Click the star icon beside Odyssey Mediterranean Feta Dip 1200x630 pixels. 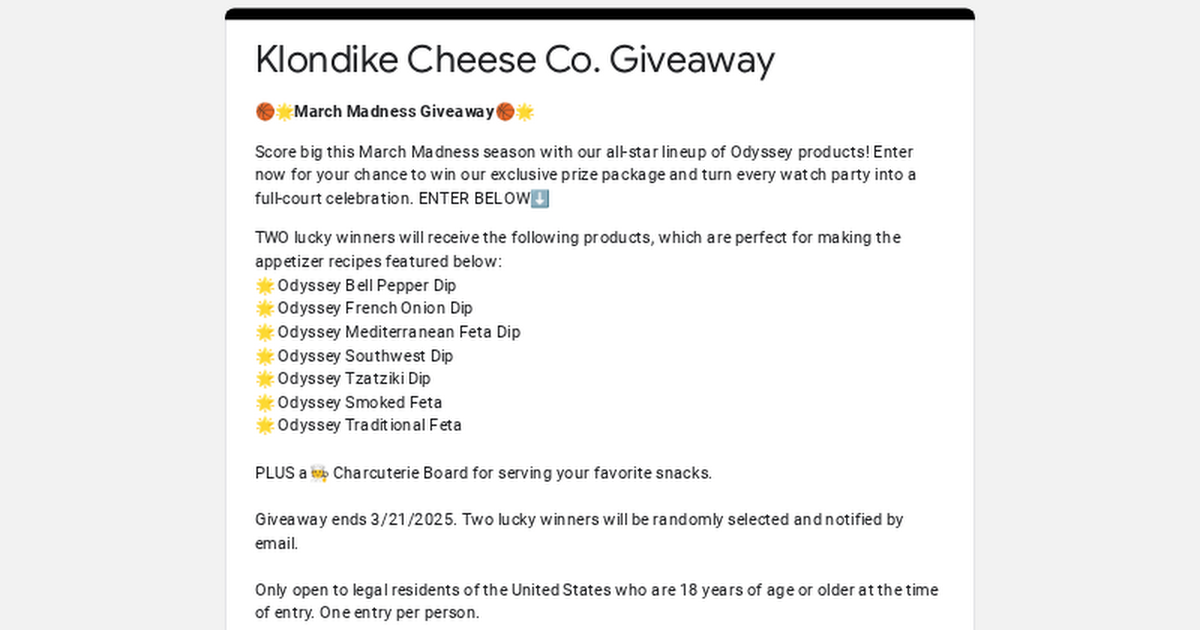pyautogui.click(x=265, y=332)
